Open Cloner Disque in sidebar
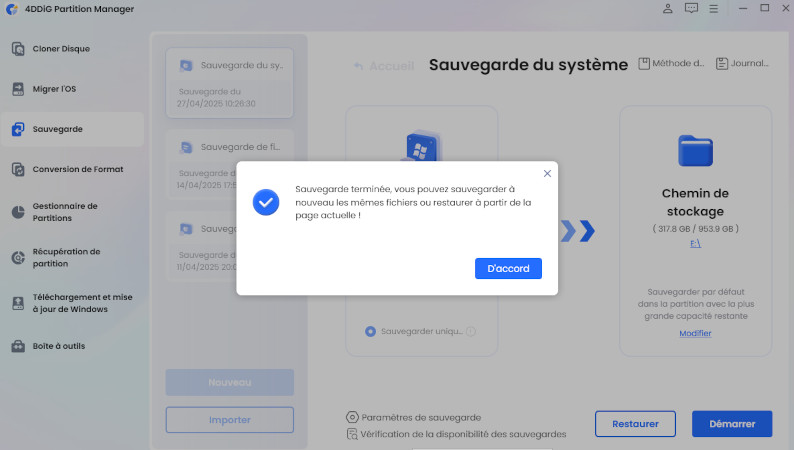Screen dimensions: 794x450 coord(72,49)
